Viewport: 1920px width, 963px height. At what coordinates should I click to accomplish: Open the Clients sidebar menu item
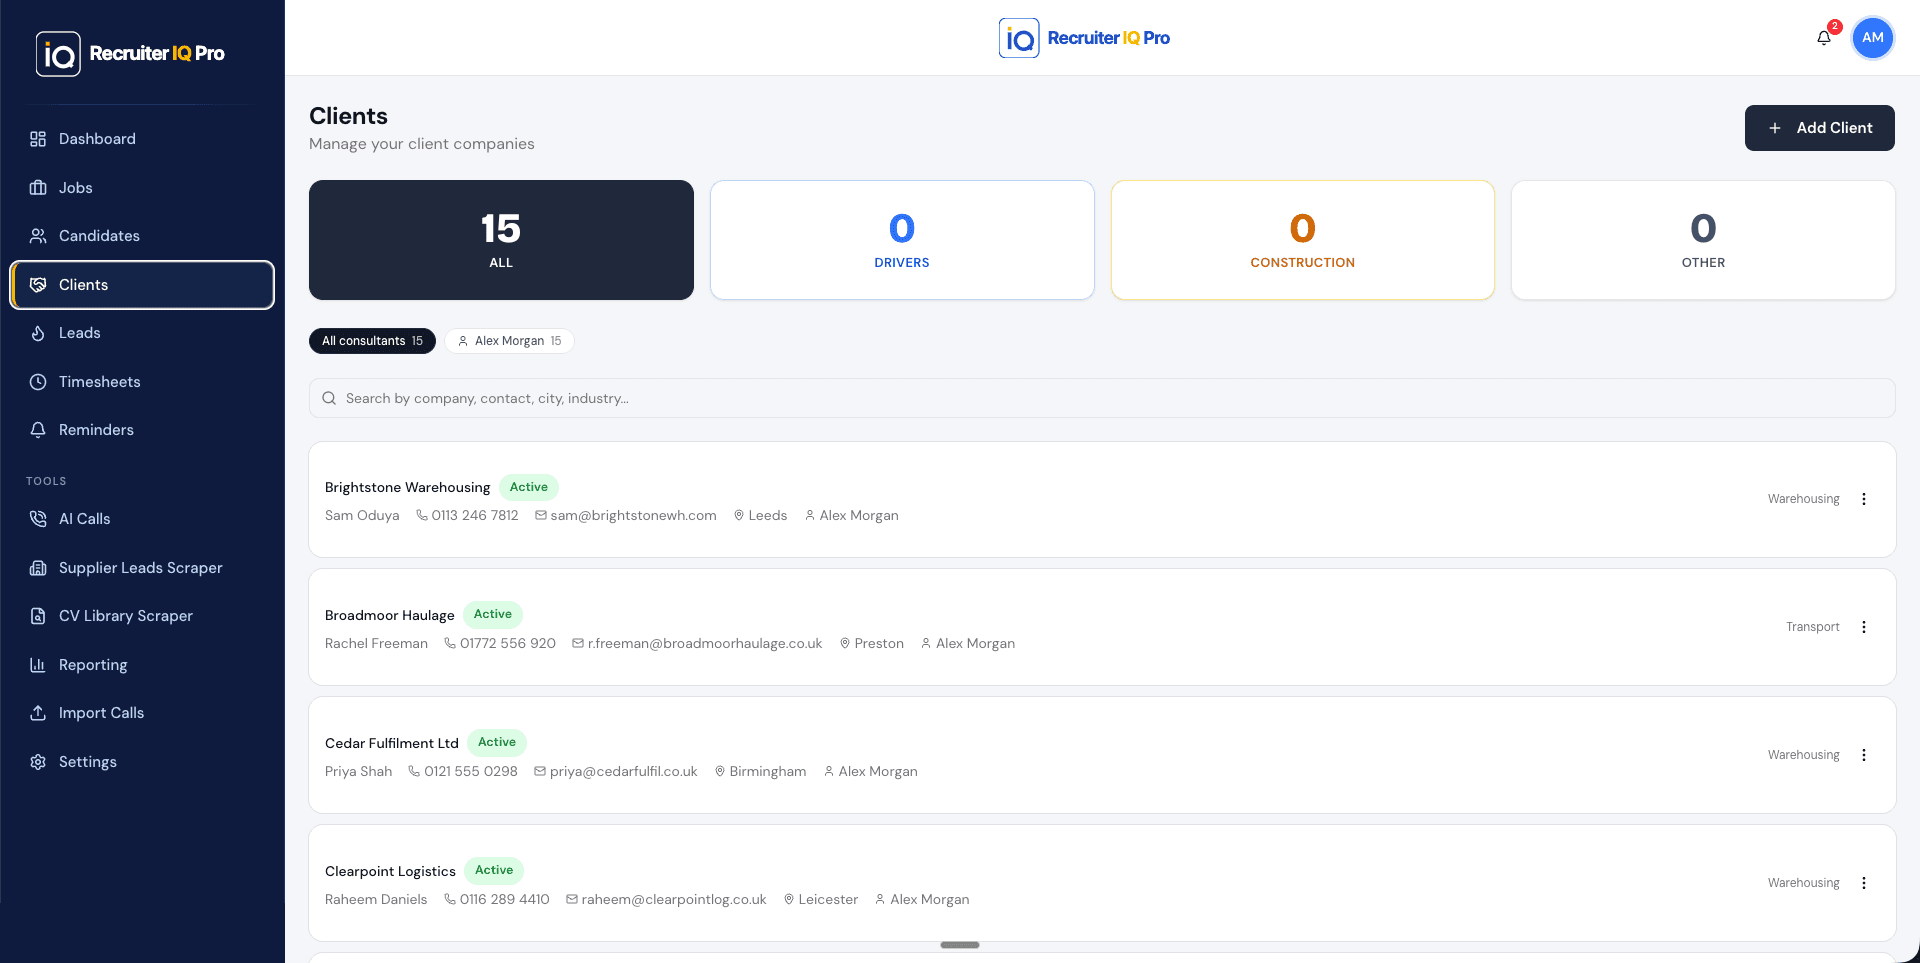click(x=142, y=285)
